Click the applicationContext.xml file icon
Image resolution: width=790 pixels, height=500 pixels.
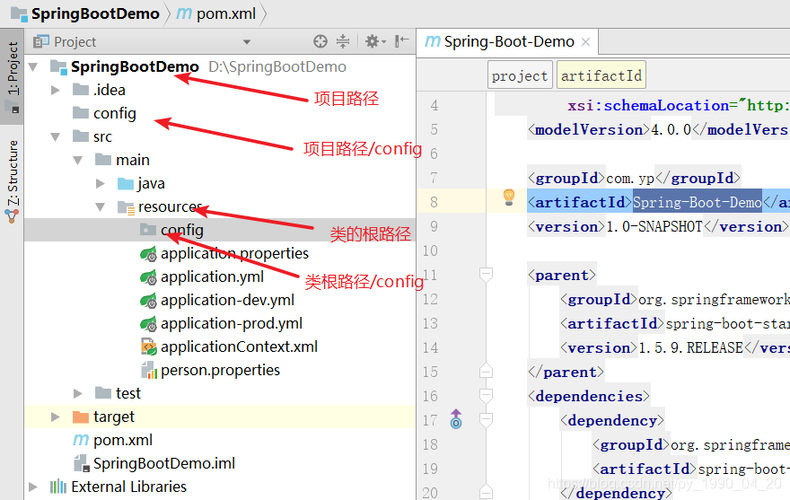pos(149,347)
